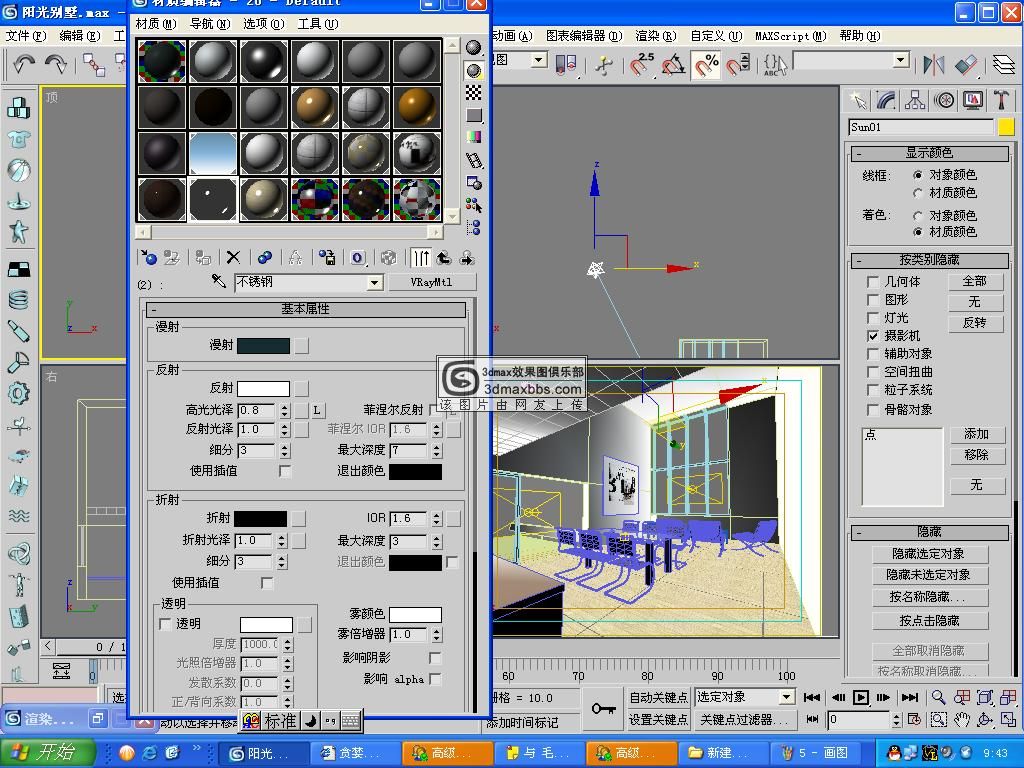Open the Utilities hammer panel tab
The image size is (1024, 768).
(x=1001, y=100)
